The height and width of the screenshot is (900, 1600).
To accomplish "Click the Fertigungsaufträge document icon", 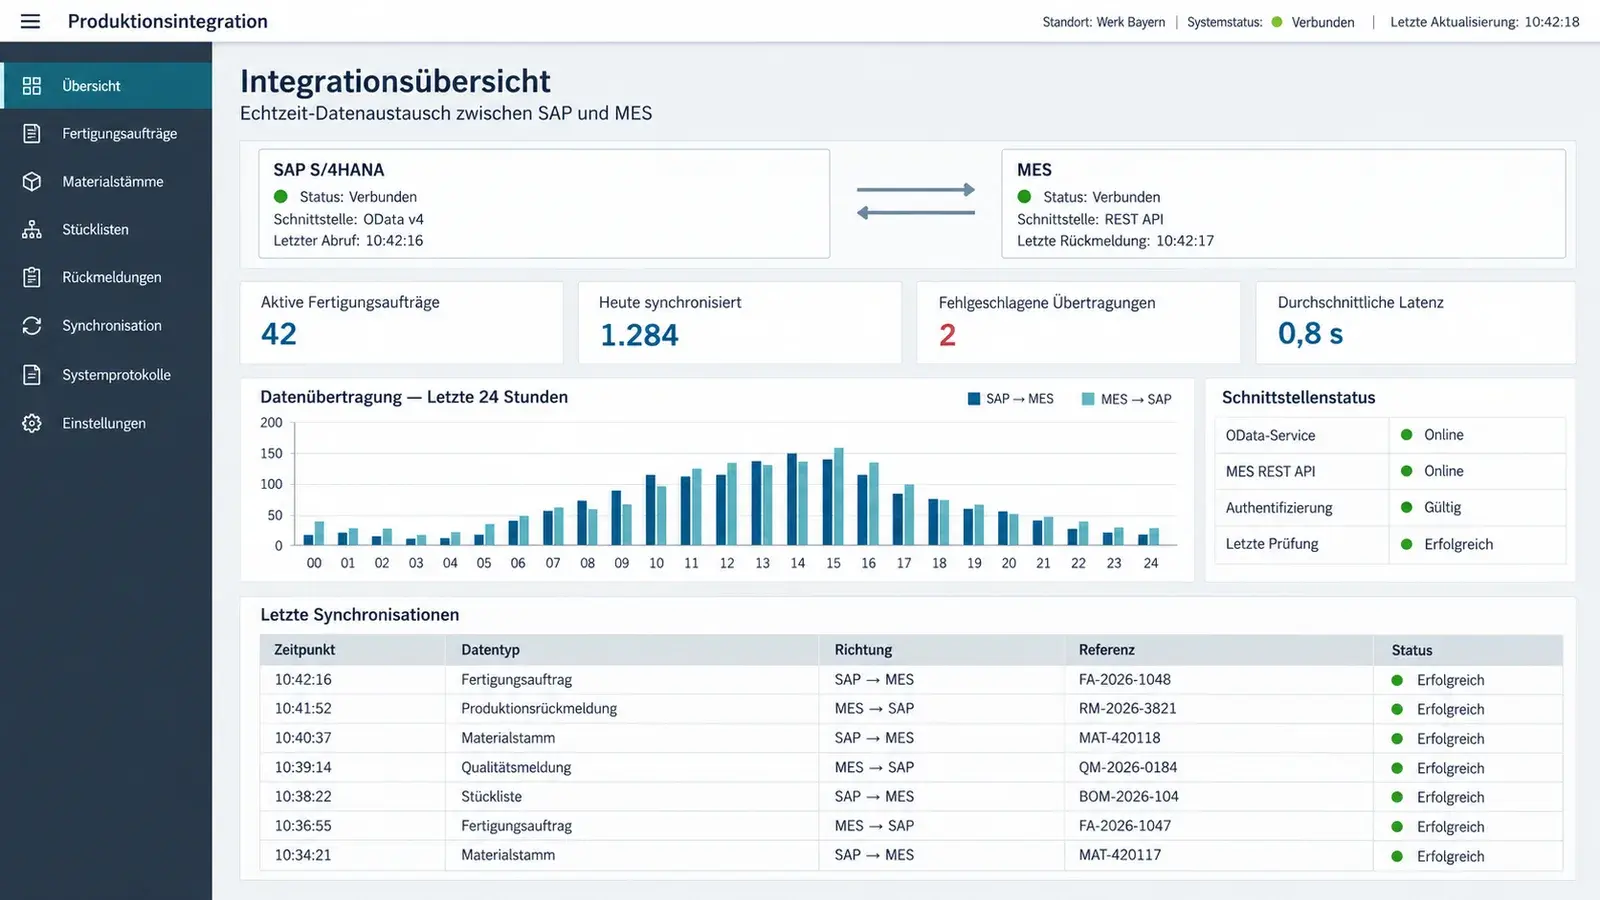I will tap(32, 133).
